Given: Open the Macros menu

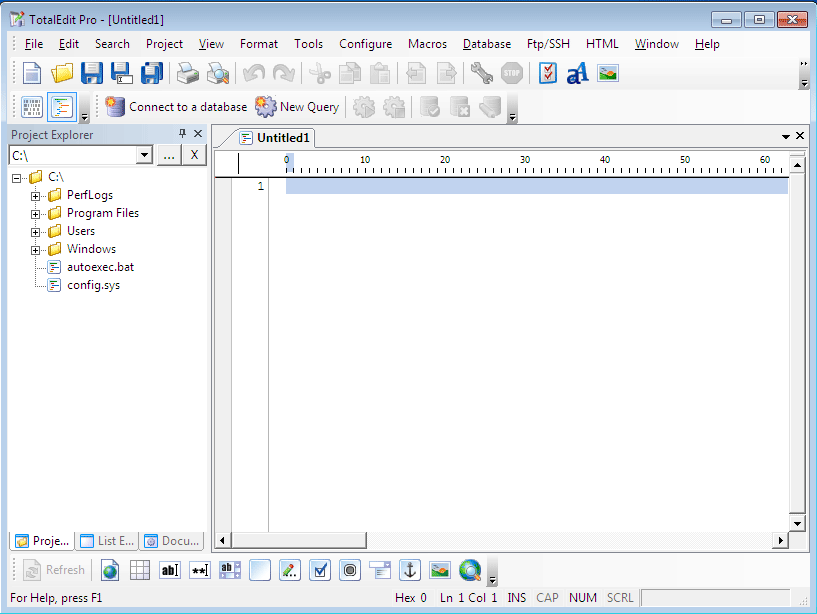Looking at the screenshot, I should click(427, 44).
